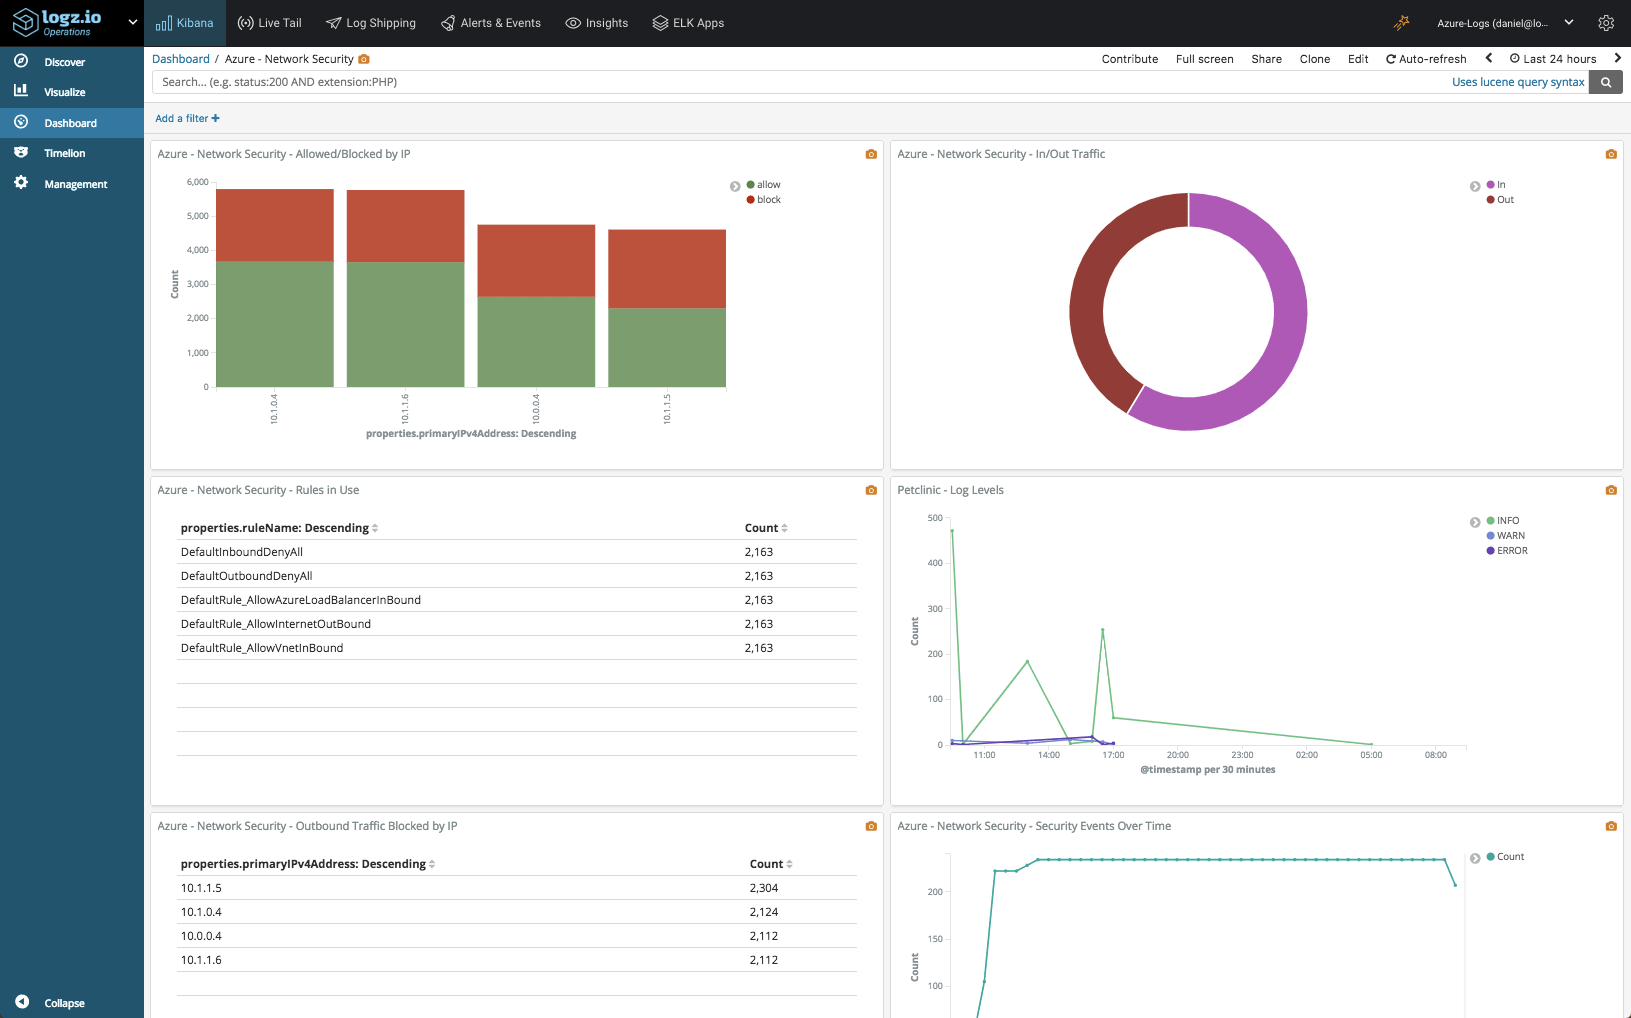Viewport: 1631px width, 1018px height.
Task: Click camera icon next to dashboard title
Action: (x=364, y=59)
